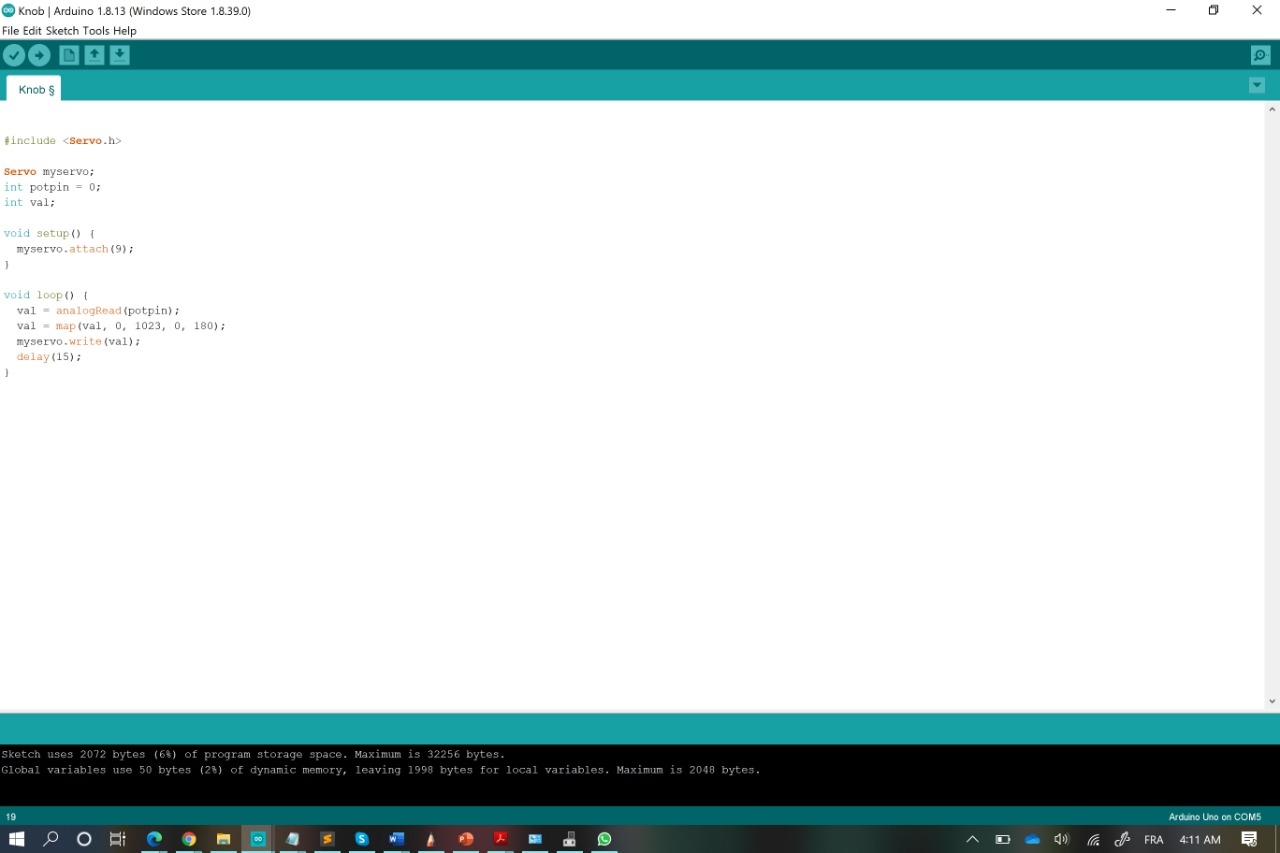The height and width of the screenshot is (853, 1280).
Task: Click the 'val = analogRead(potpin);' line
Action: 98,311
